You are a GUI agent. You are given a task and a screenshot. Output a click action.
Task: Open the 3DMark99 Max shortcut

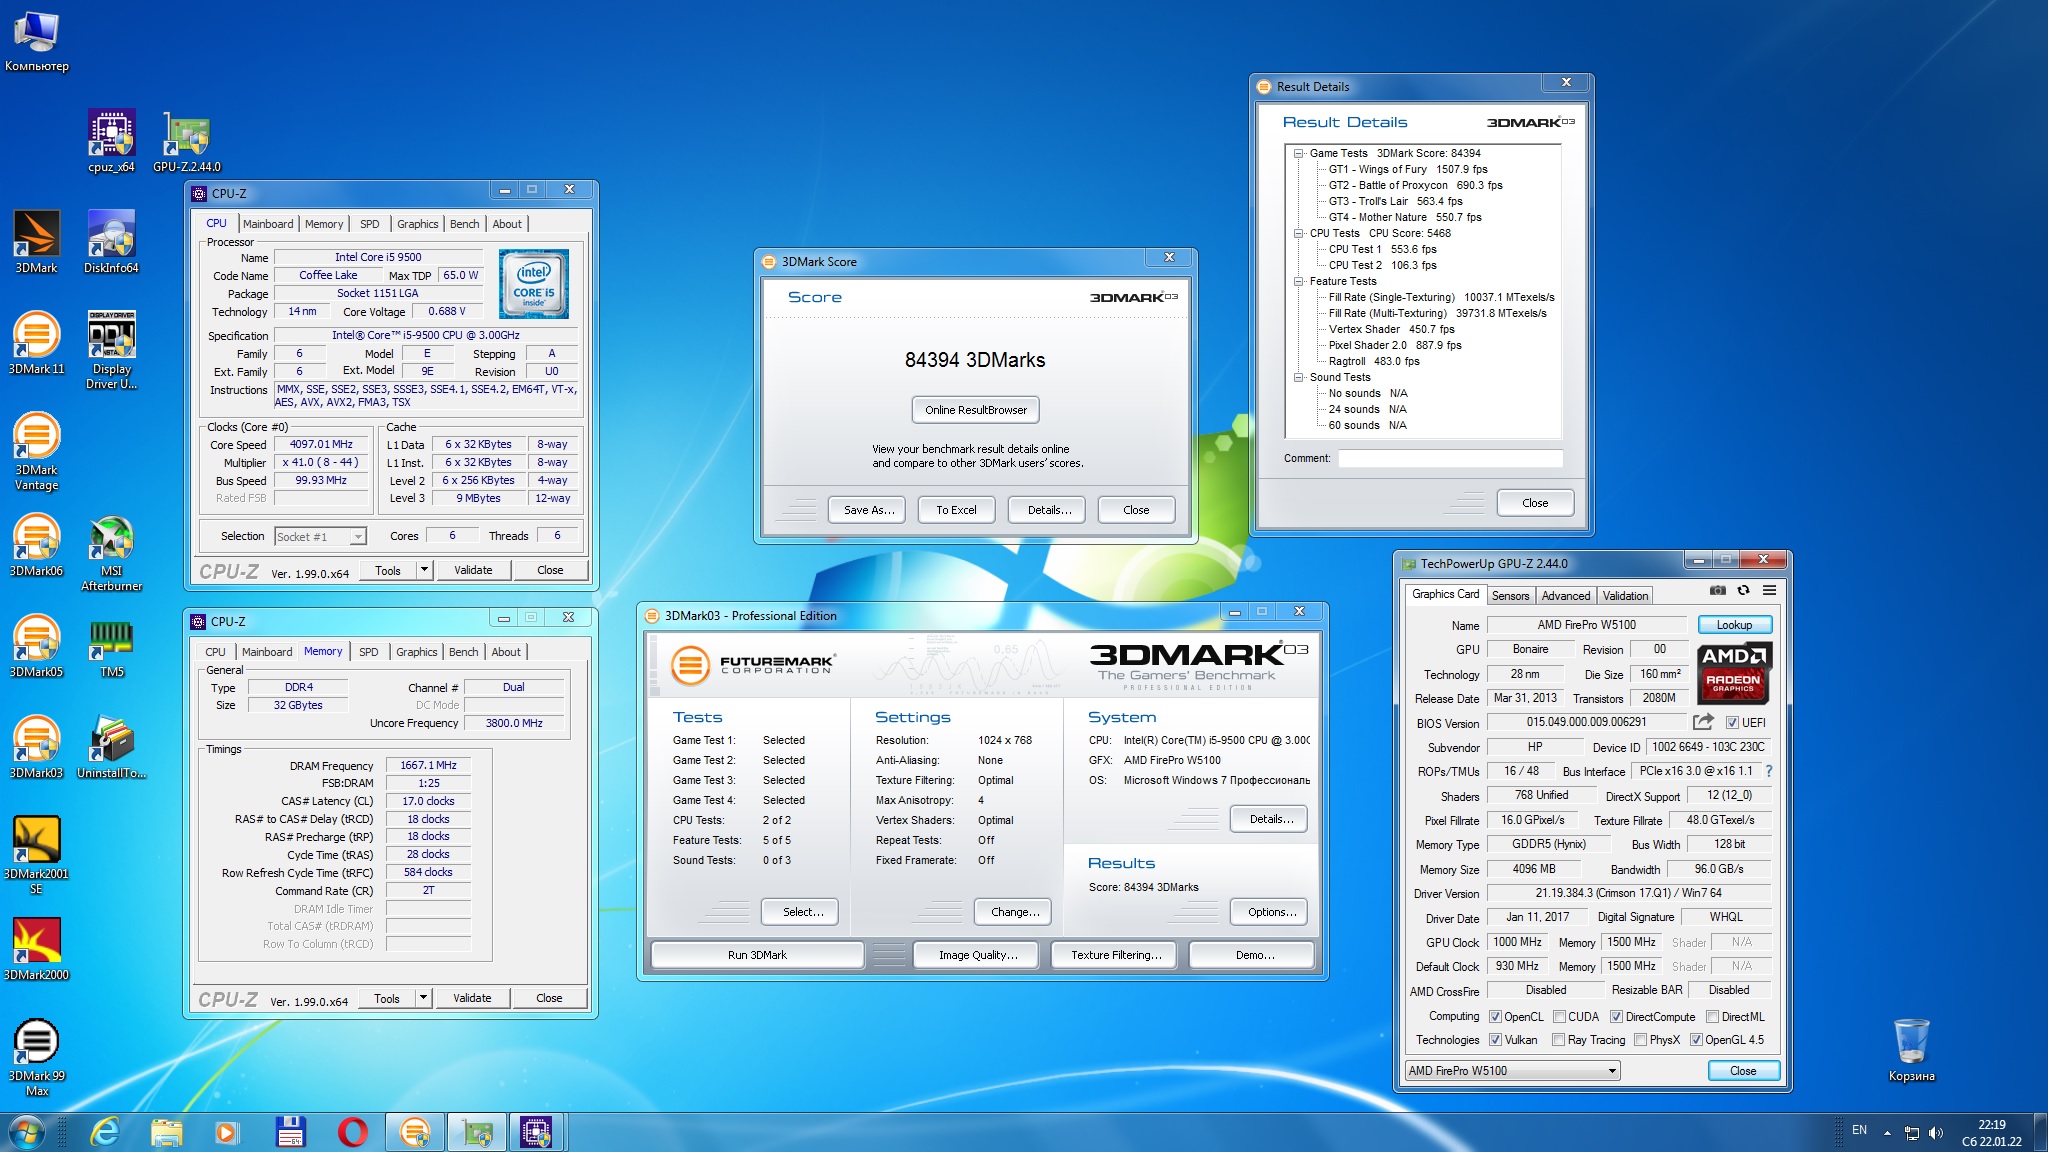[36, 1057]
